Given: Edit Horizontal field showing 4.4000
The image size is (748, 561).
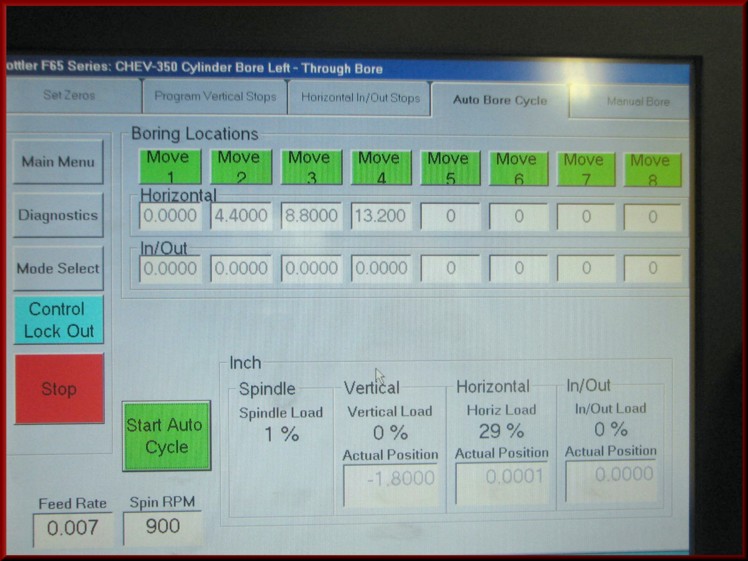Looking at the screenshot, I should [x=241, y=216].
